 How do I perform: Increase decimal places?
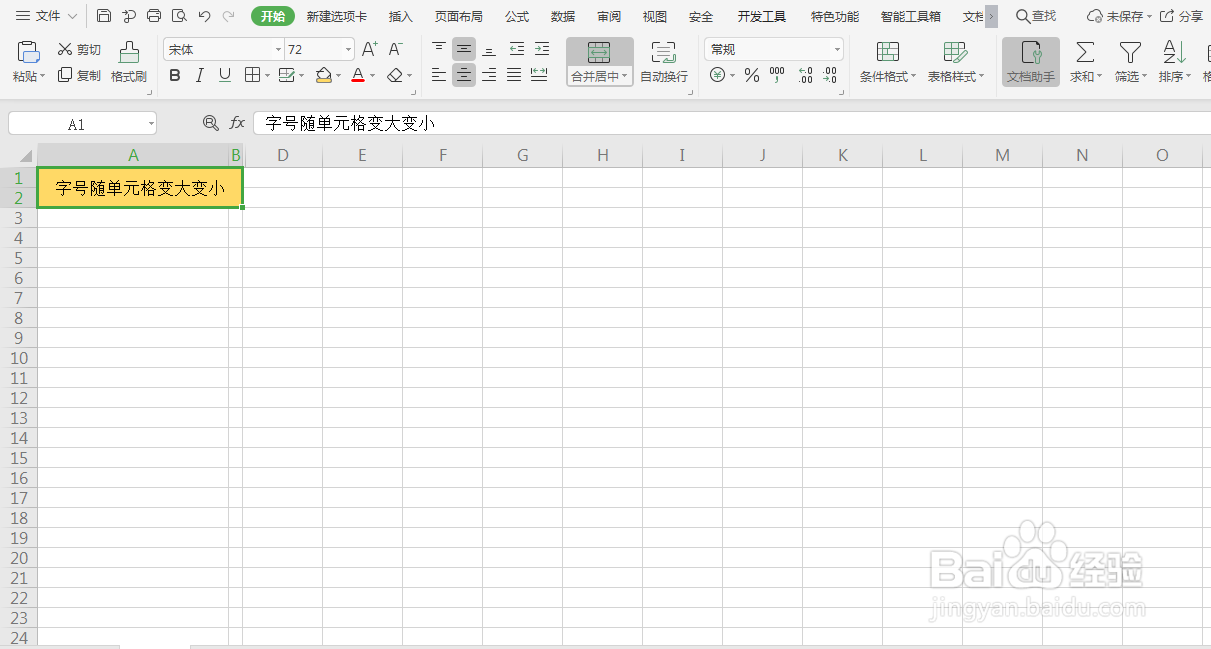[806, 75]
